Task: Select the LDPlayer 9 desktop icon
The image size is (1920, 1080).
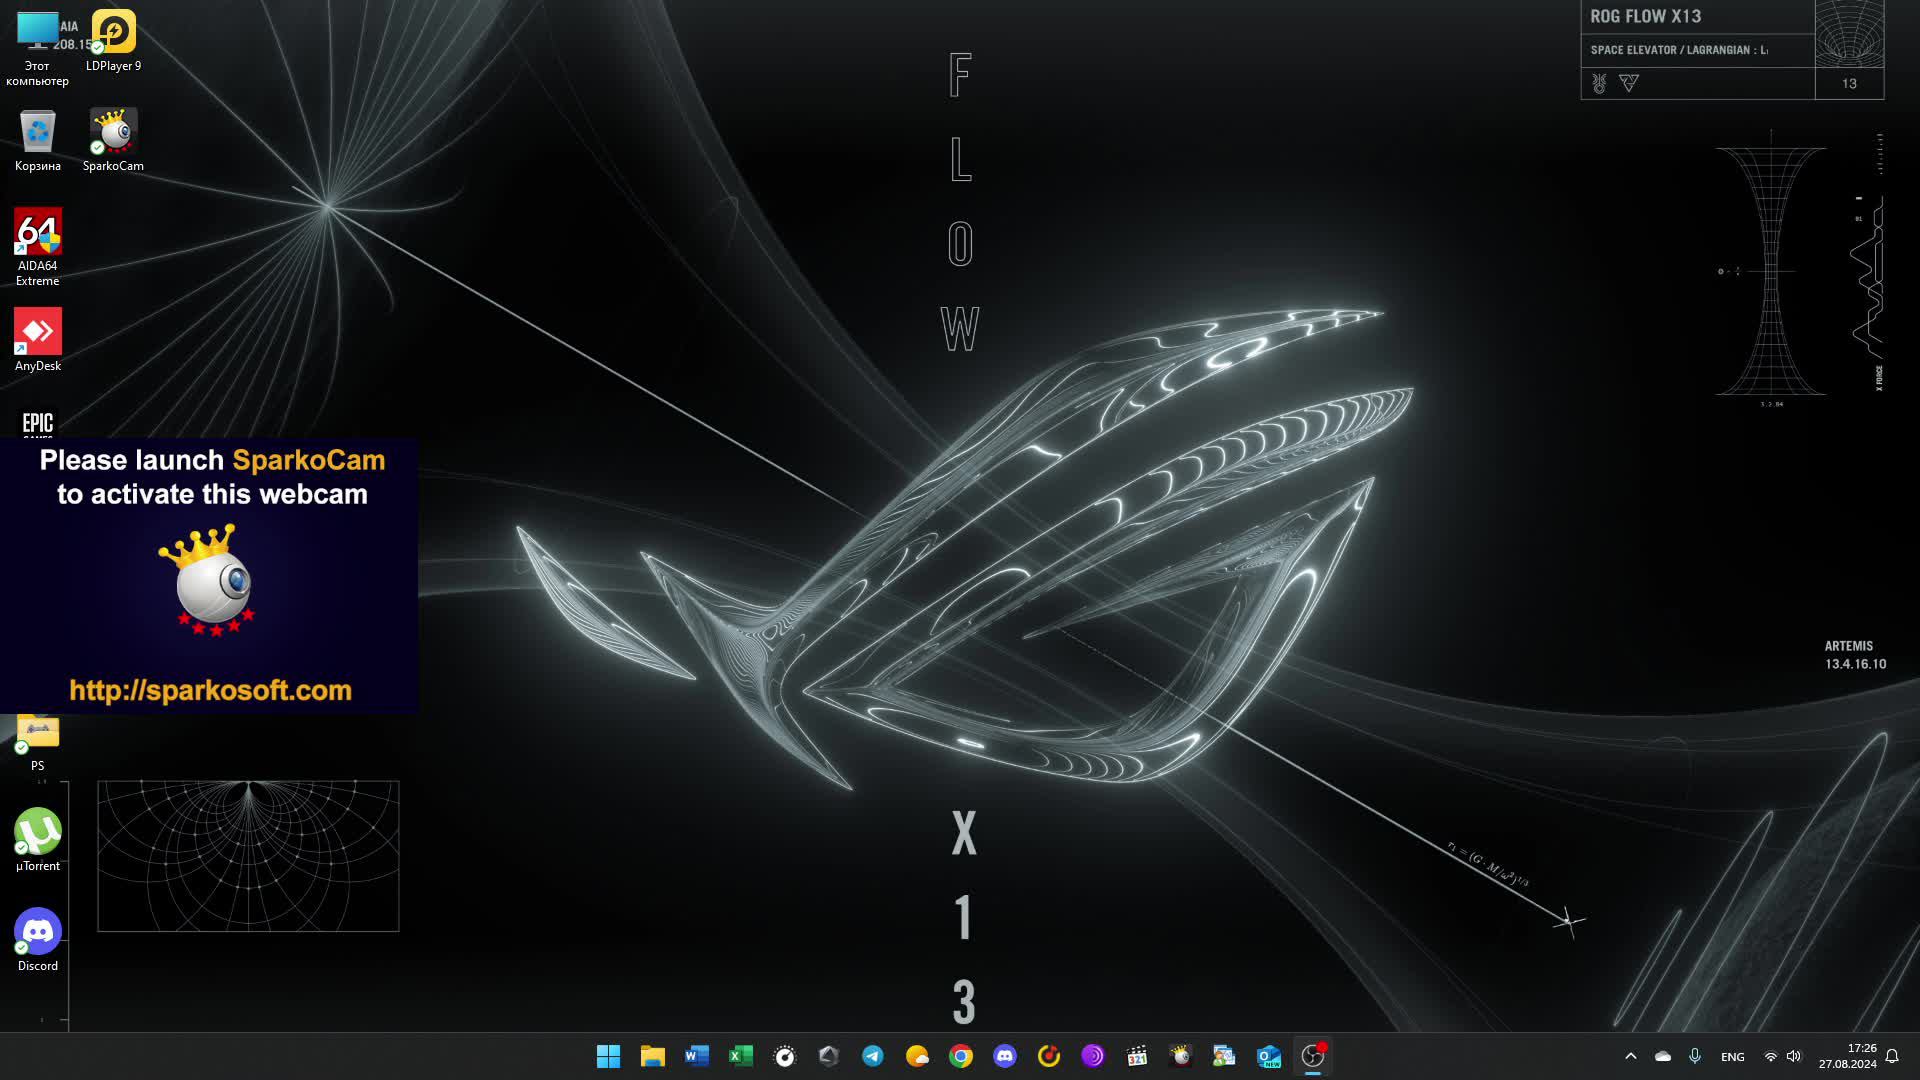Action: point(113,40)
